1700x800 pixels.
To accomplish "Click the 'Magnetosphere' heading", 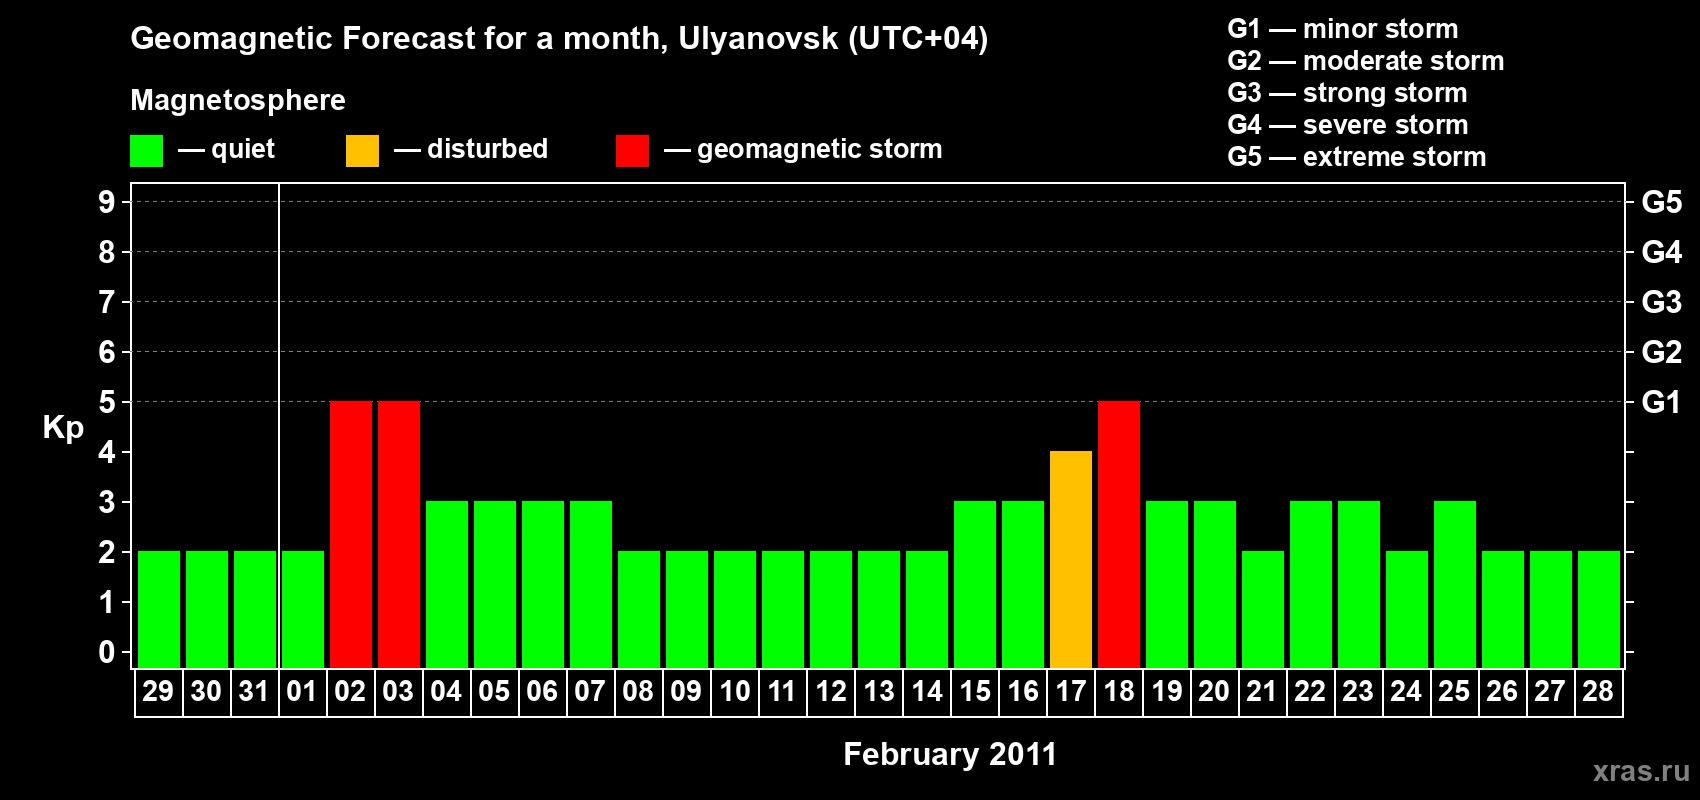I will 238,100.
